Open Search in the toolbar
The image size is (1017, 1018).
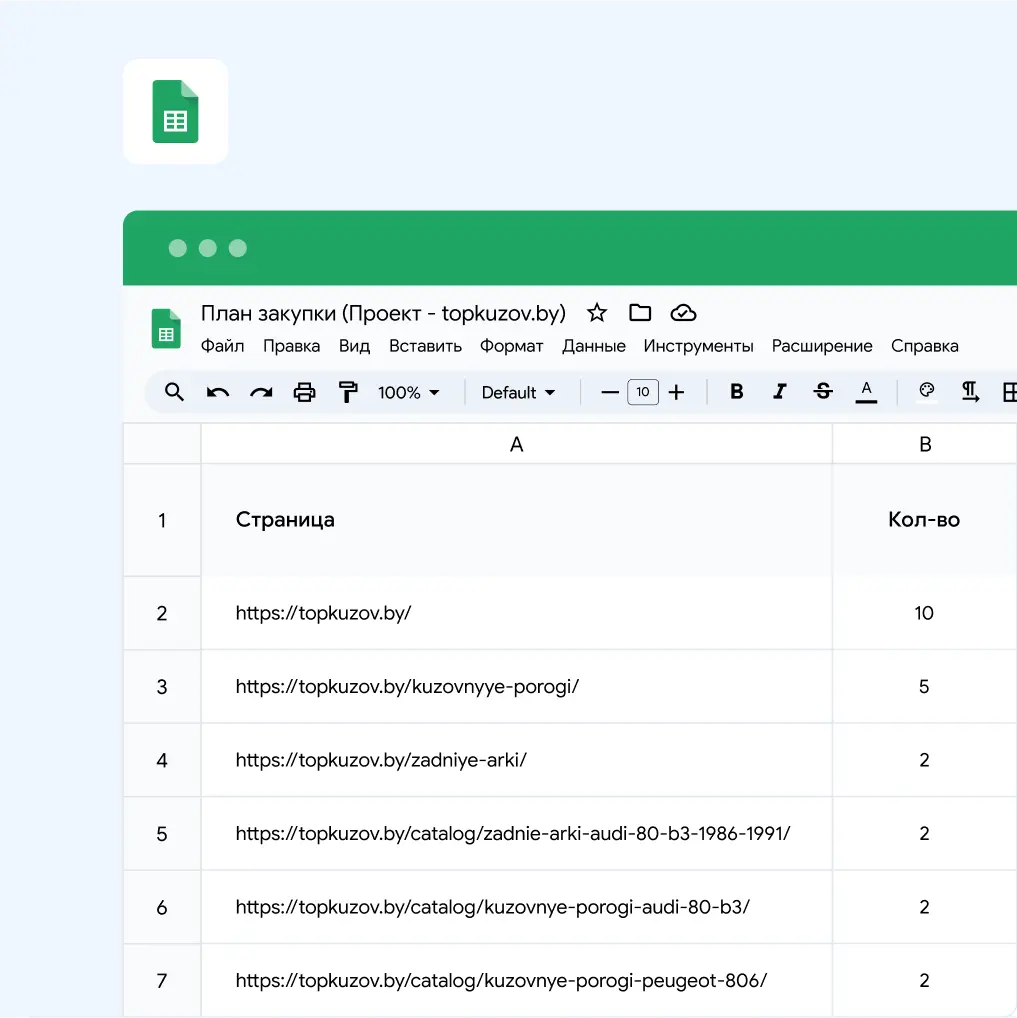[x=173, y=392]
